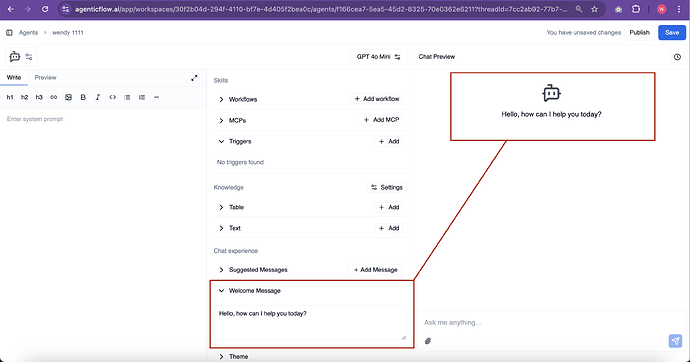This screenshot has width=690, height=362.
Task: Click 'You have unsaved changes' notice
Action: pos(584,33)
